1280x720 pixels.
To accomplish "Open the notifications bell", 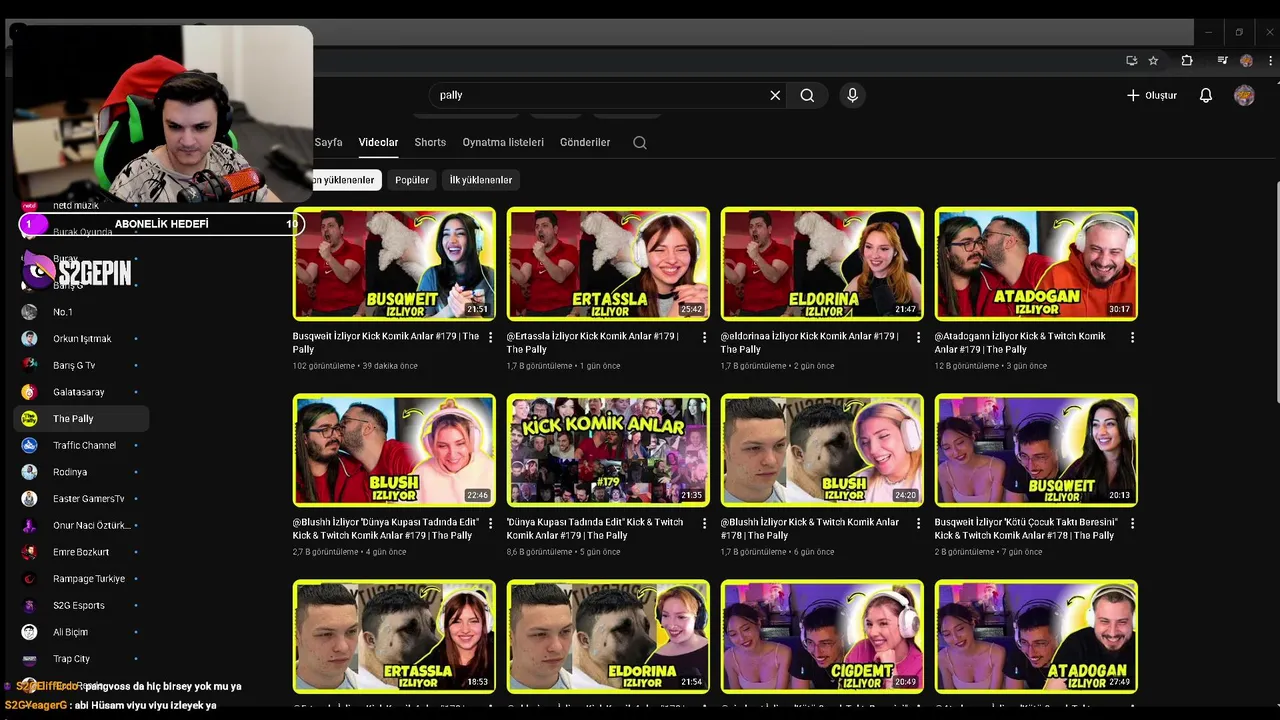I will pos(1206,95).
